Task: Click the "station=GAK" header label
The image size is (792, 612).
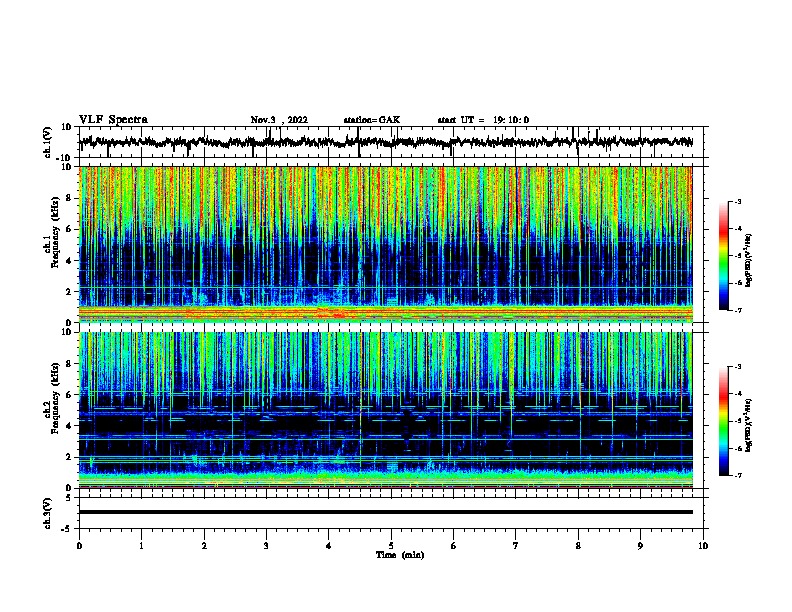Action: point(372,120)
